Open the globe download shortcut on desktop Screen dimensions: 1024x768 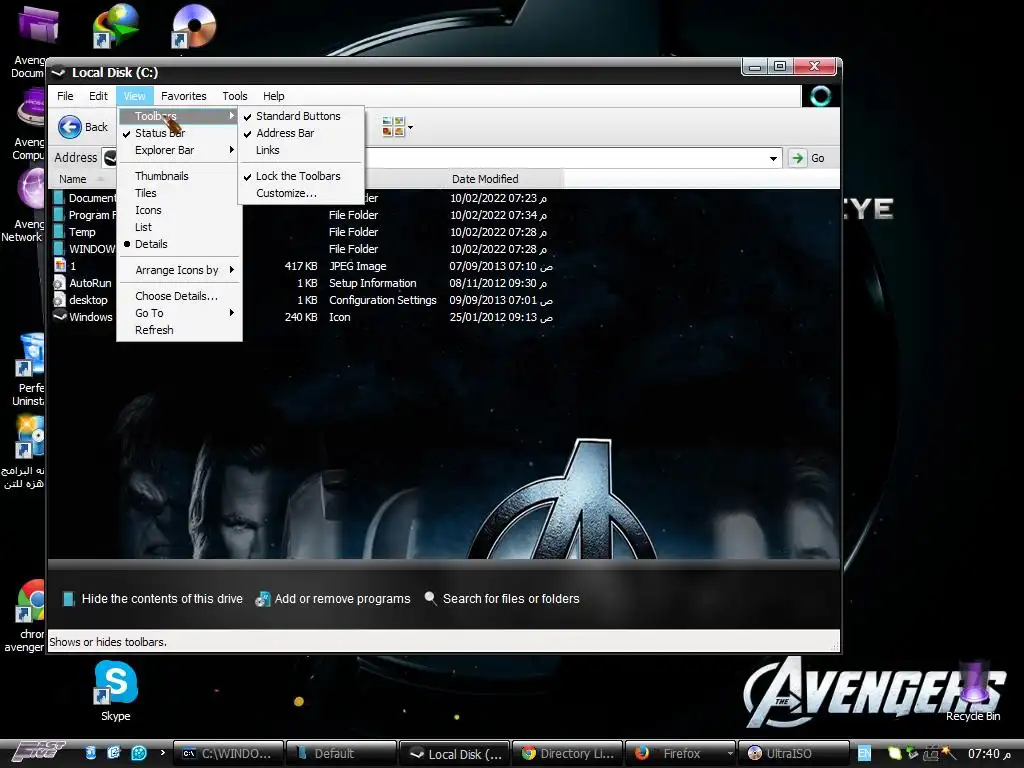116,26
